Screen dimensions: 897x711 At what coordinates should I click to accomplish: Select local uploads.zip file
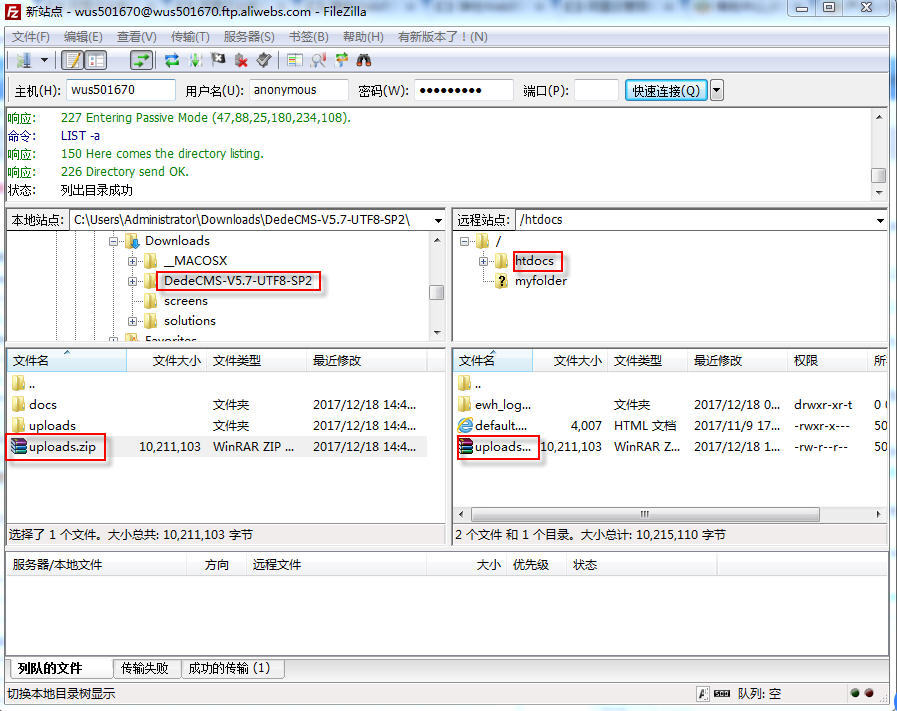pos(219,447)
